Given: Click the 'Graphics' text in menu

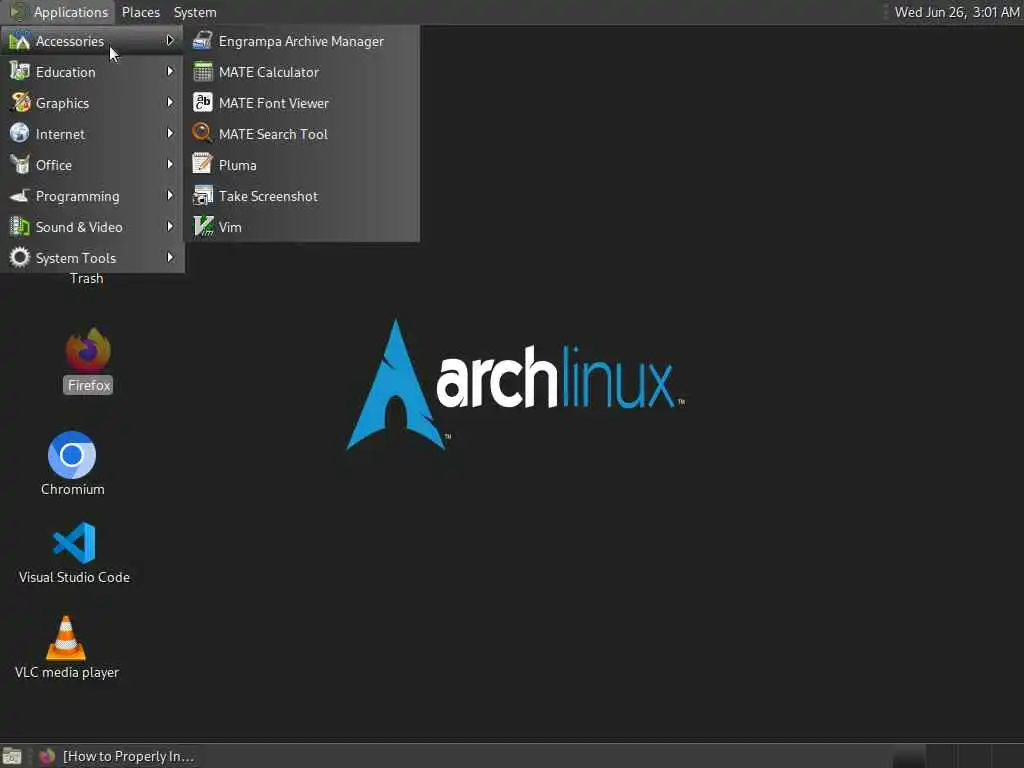Looking at the screenshot, I should 62,103.
